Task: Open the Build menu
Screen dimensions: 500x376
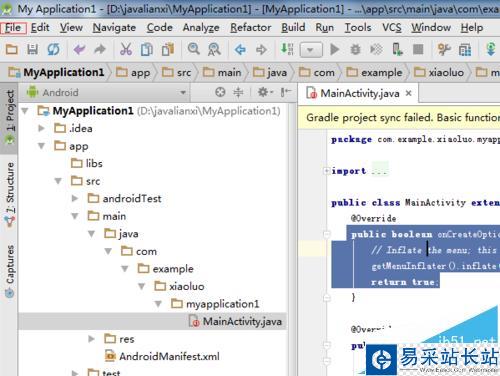Action: tap(293, 28)
